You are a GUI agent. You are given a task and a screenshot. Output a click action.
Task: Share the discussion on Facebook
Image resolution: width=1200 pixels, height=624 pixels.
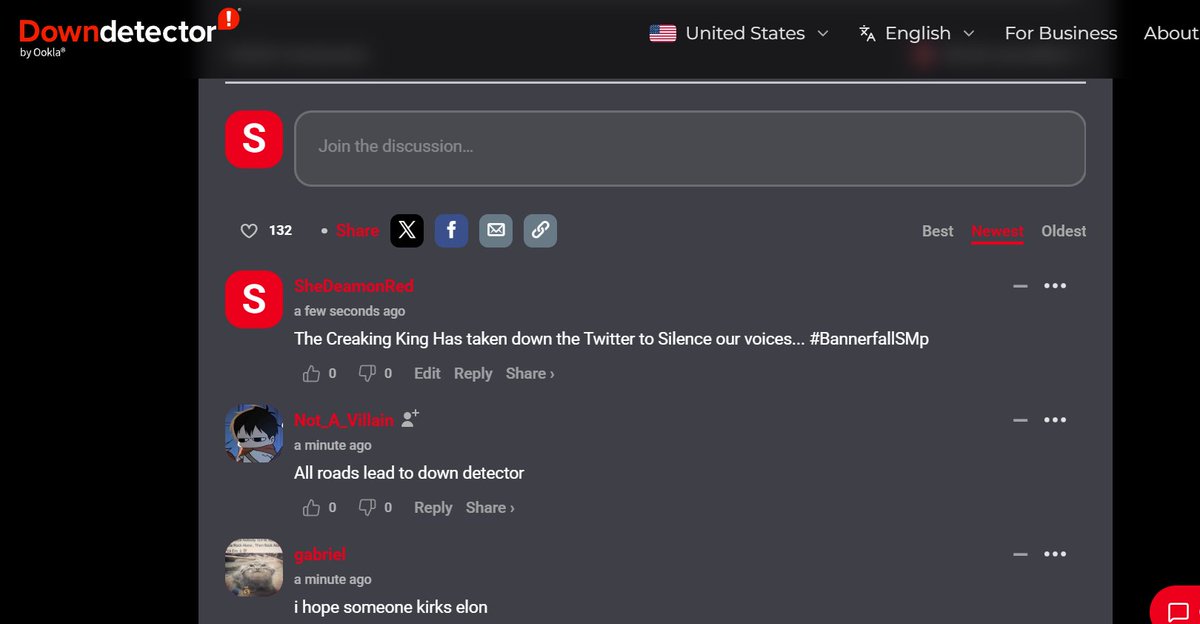tap(451, 230)
